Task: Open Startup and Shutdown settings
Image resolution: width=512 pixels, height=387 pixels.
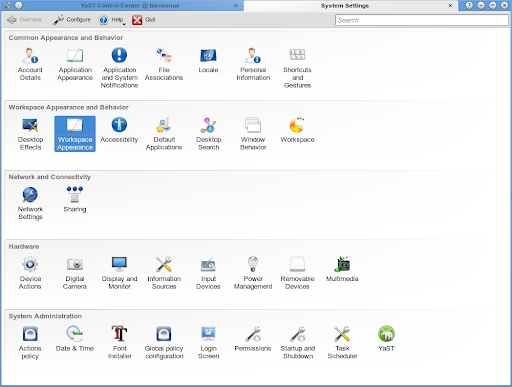Action: pos(297,343)
